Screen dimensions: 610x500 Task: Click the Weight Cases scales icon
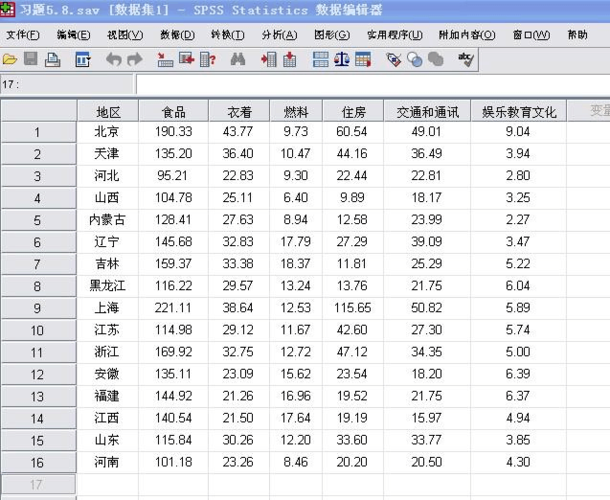click(x=342, y=60)
